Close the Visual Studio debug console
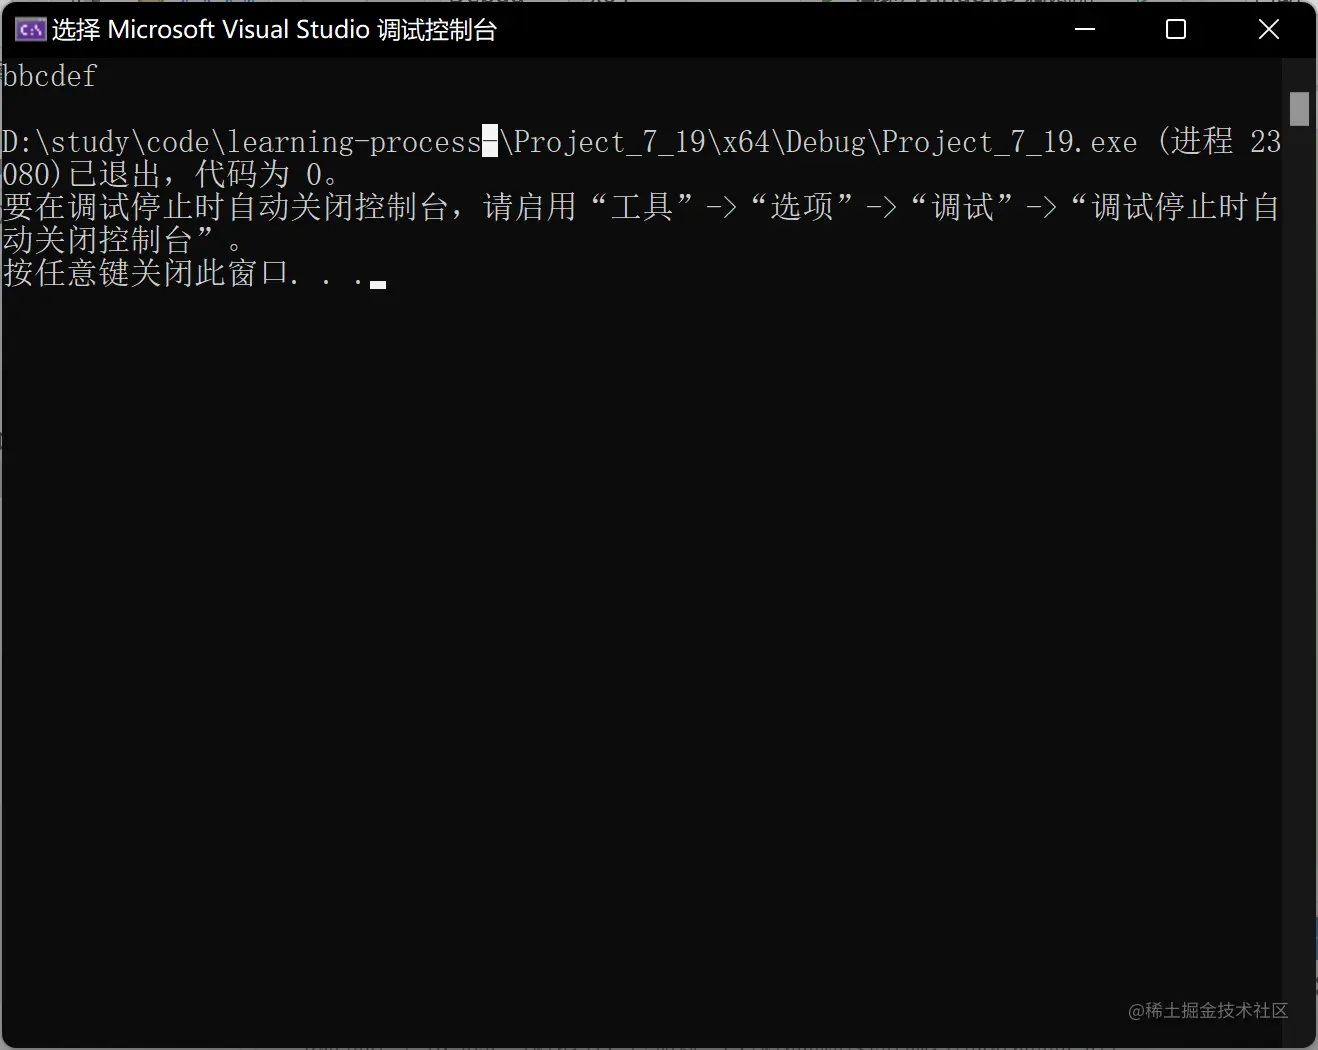Screen dimensions: 1318x1050 click(x=1268, y=30)
